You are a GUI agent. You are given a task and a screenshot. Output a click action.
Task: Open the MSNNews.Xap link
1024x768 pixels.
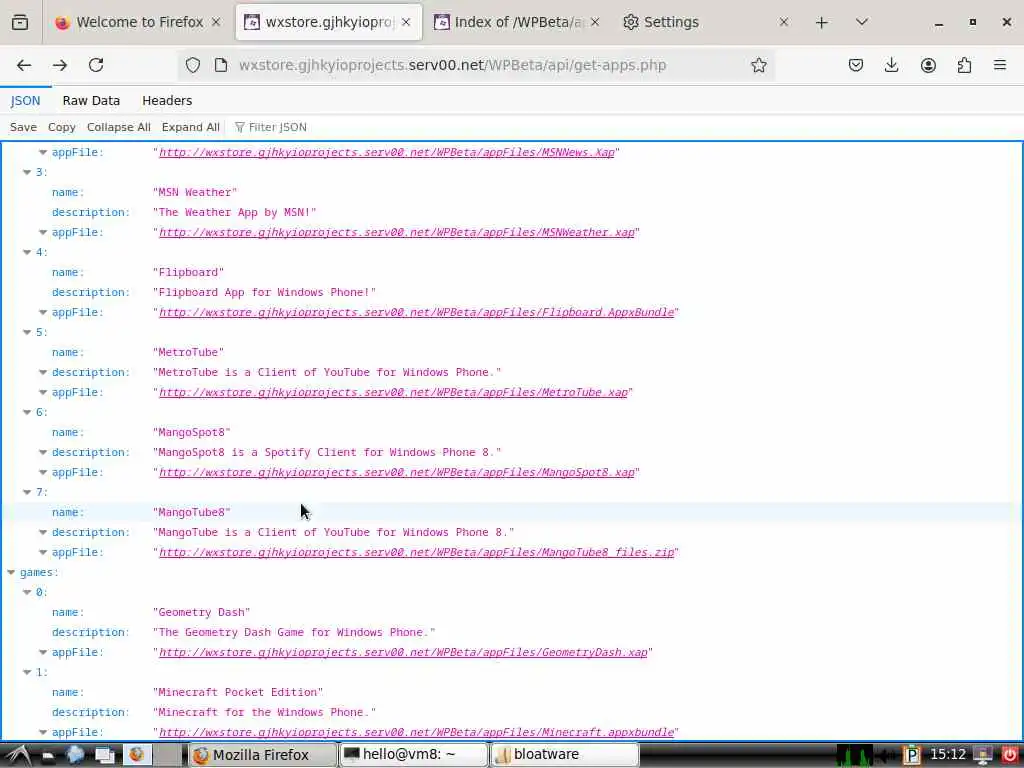[x=387, y=152]
